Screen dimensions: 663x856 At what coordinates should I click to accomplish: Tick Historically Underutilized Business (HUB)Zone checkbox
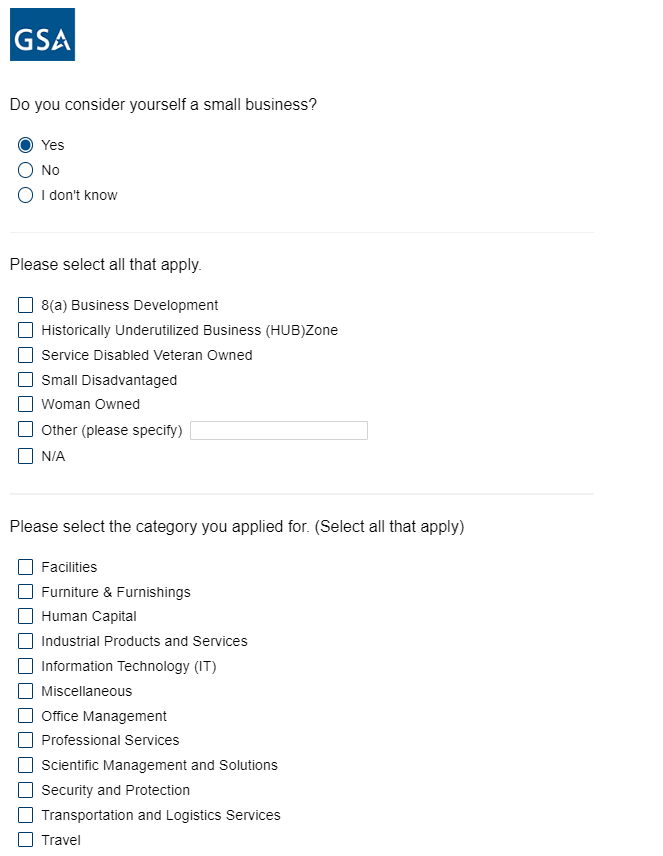[26, 330]
